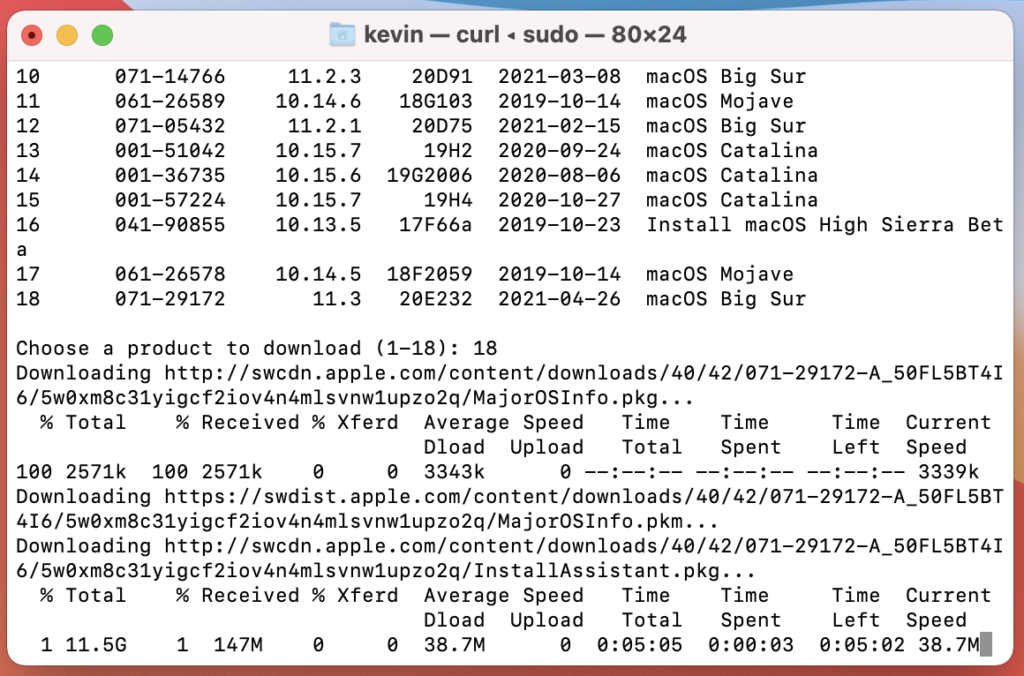Click the InstallAssistant.pkg URL ending
Viewport: 1024px width, 676px height.
615,571
